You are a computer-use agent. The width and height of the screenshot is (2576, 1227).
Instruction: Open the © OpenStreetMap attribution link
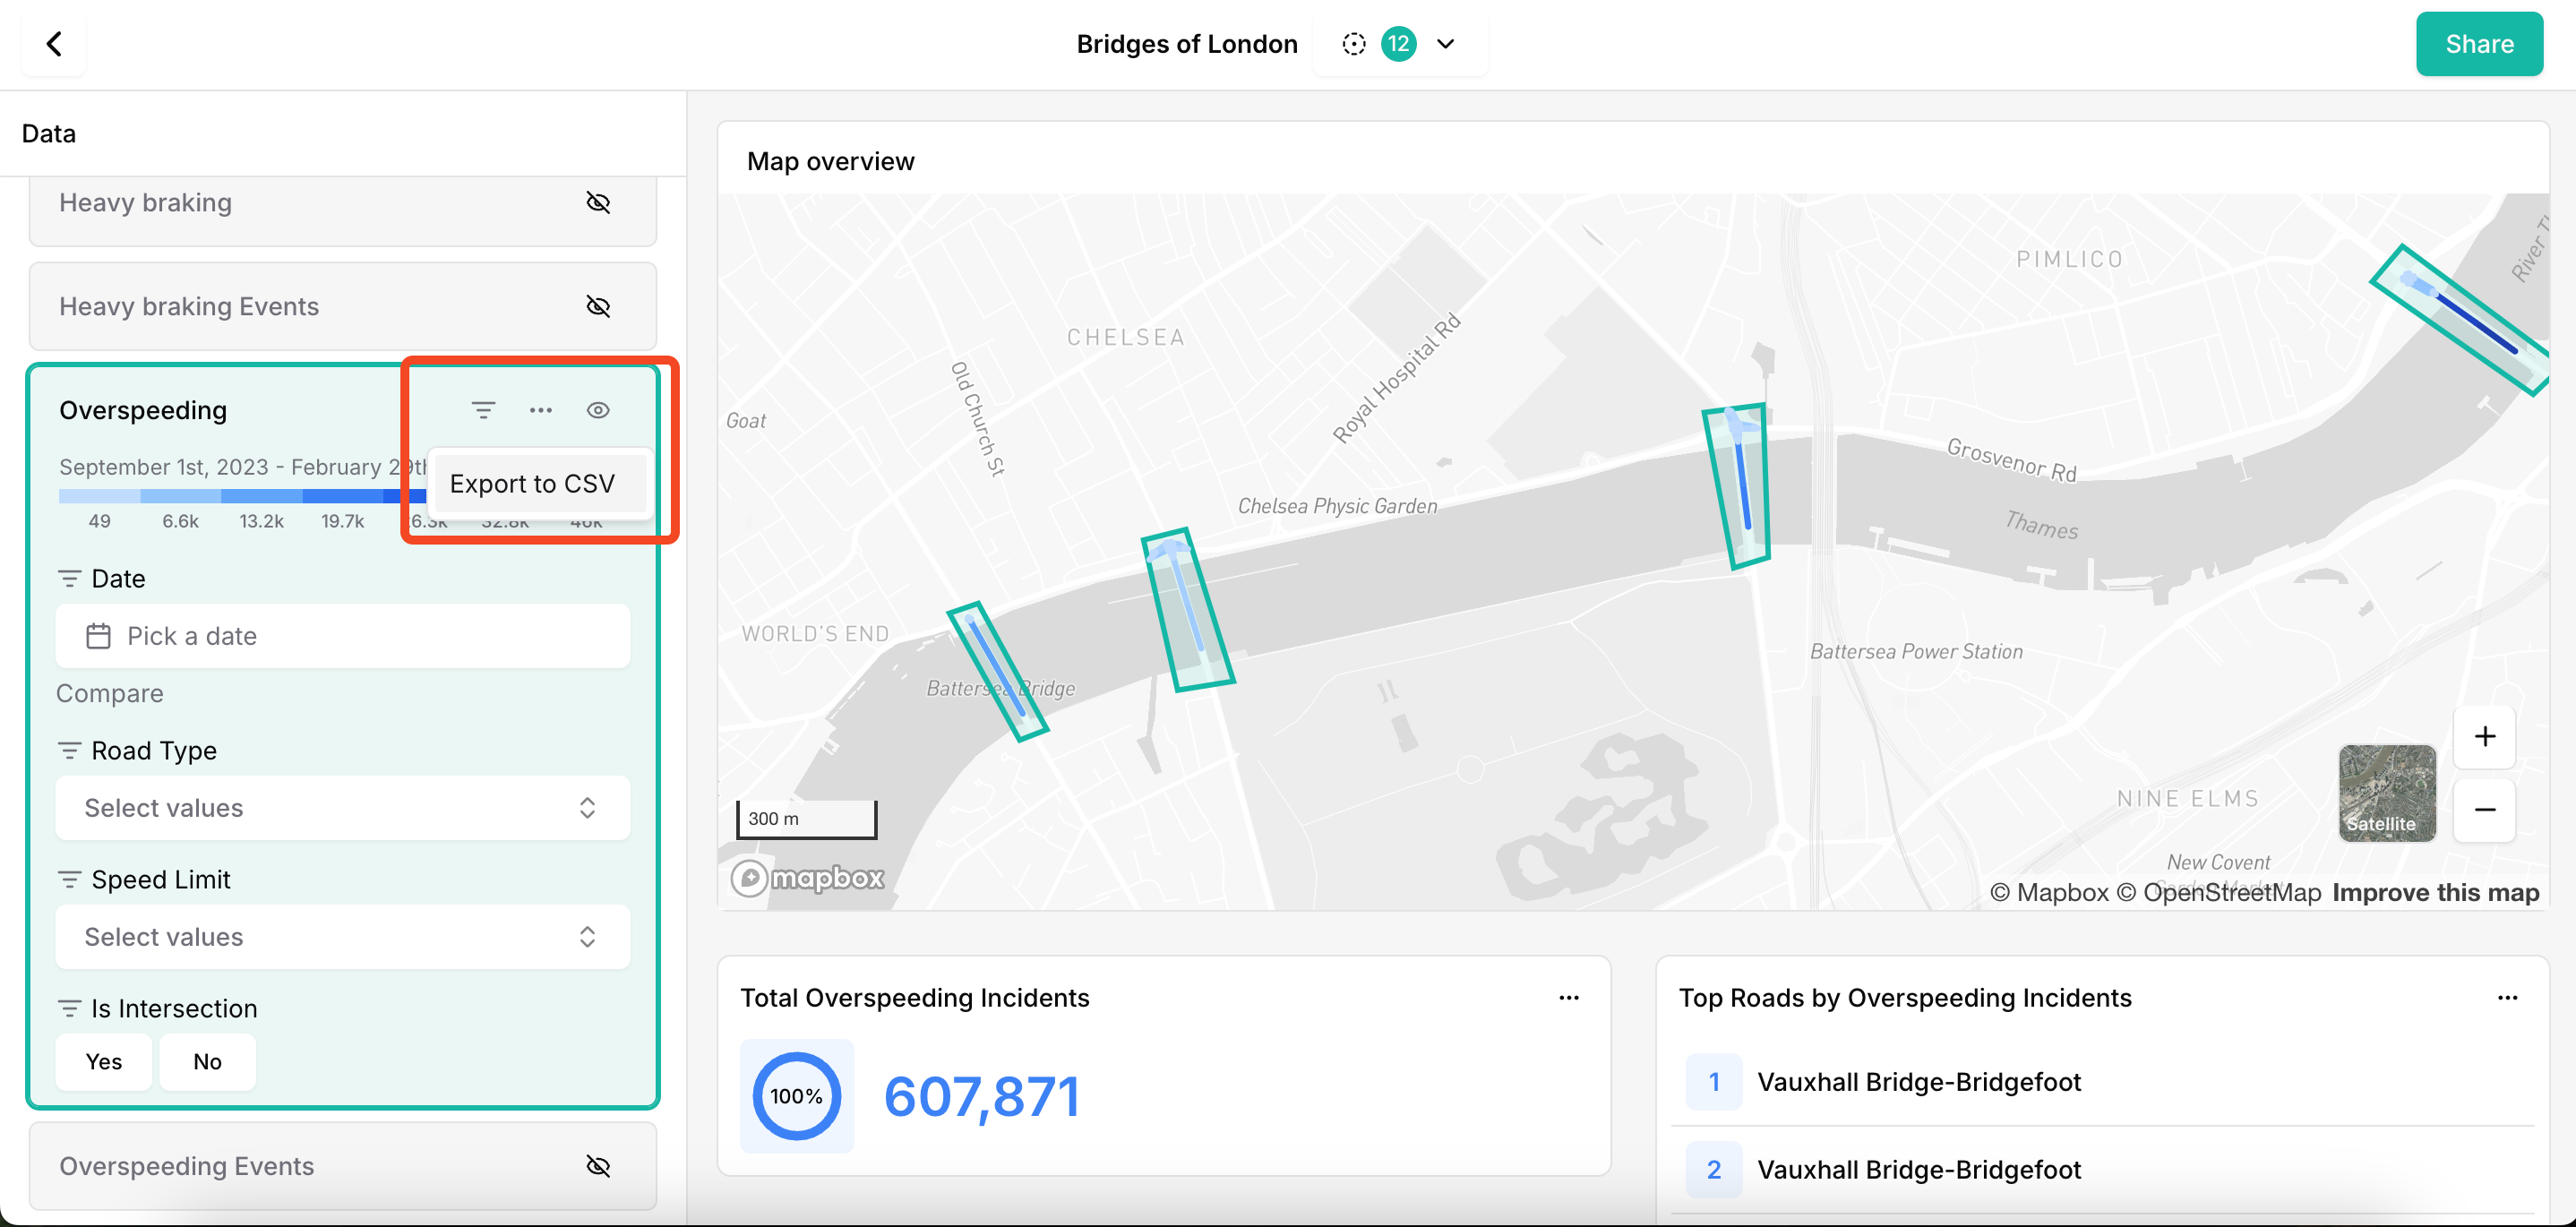(2218, 893)
